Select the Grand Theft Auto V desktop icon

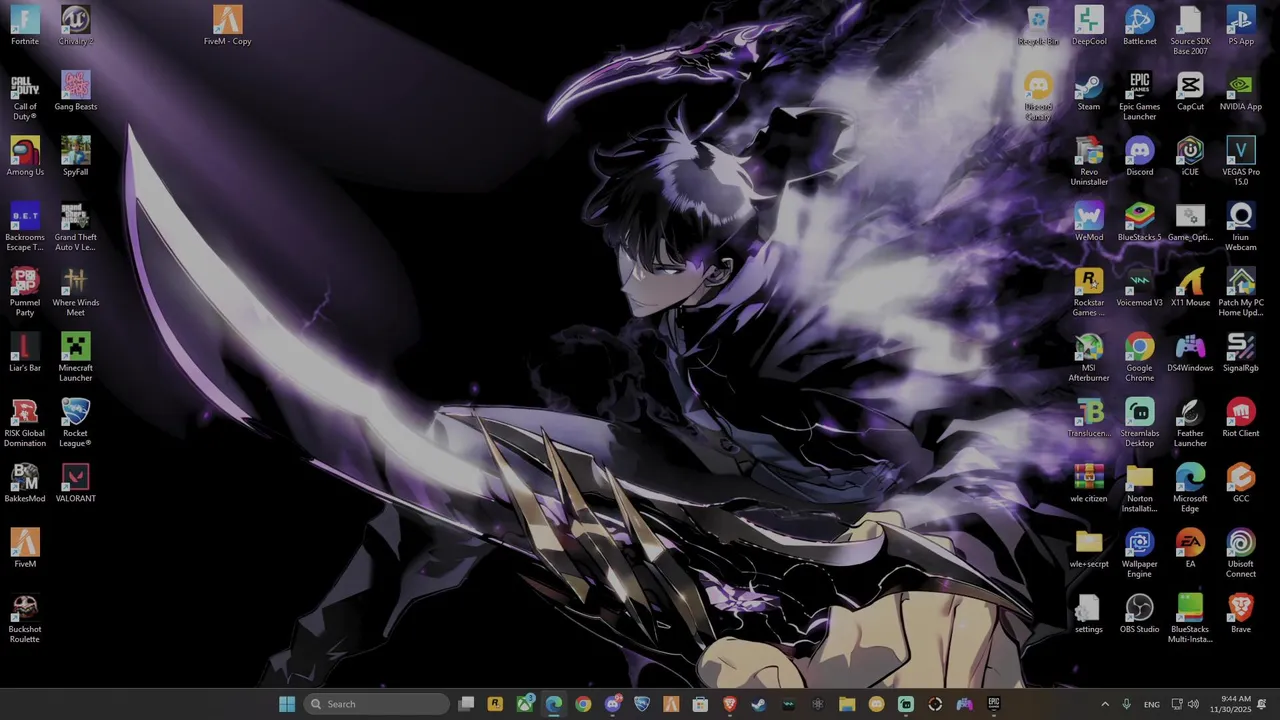(x=76, y=226)
